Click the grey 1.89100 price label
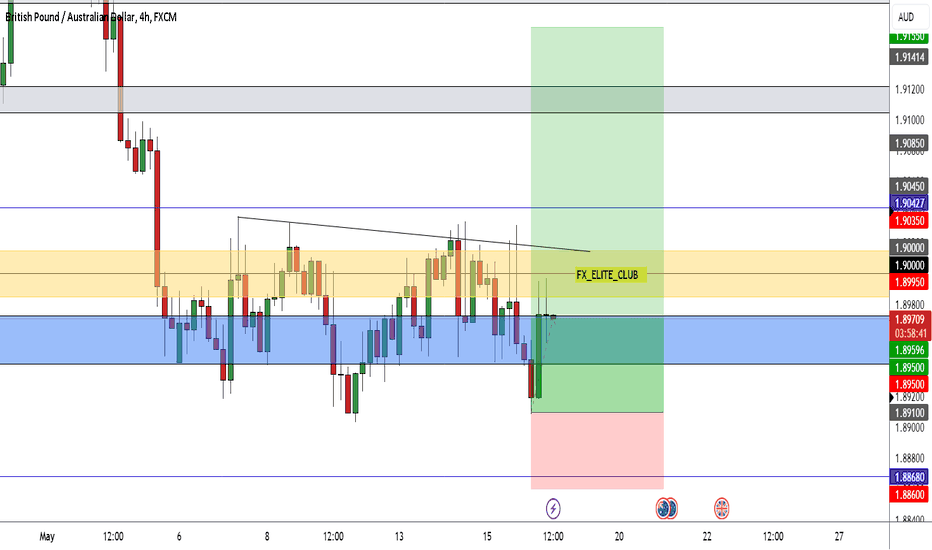Image resolution: width=932 pixels, height=550 pixels. pos(909,413)
